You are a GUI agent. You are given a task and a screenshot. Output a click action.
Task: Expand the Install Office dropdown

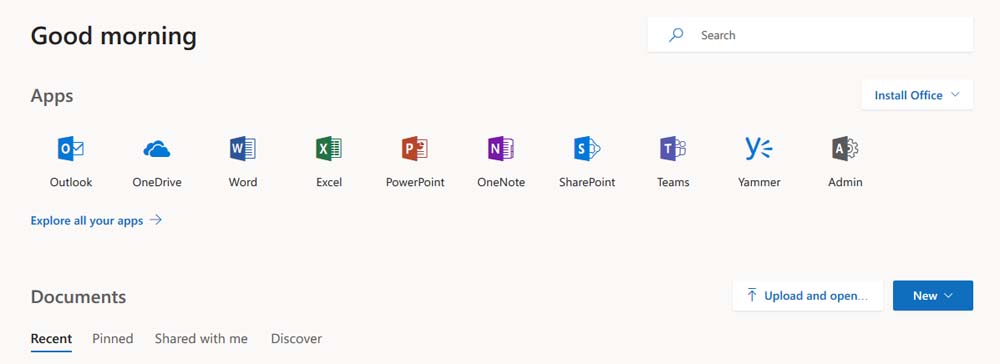pos(917,95)
